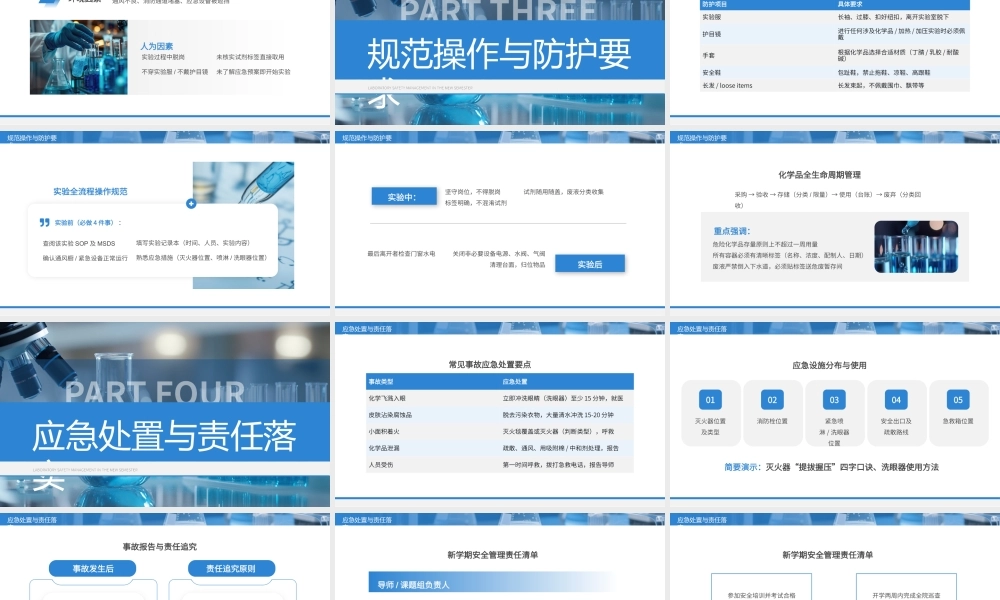Click the 实验后 blue label
Screen dimensions: 1000x600
pos(590,264)
